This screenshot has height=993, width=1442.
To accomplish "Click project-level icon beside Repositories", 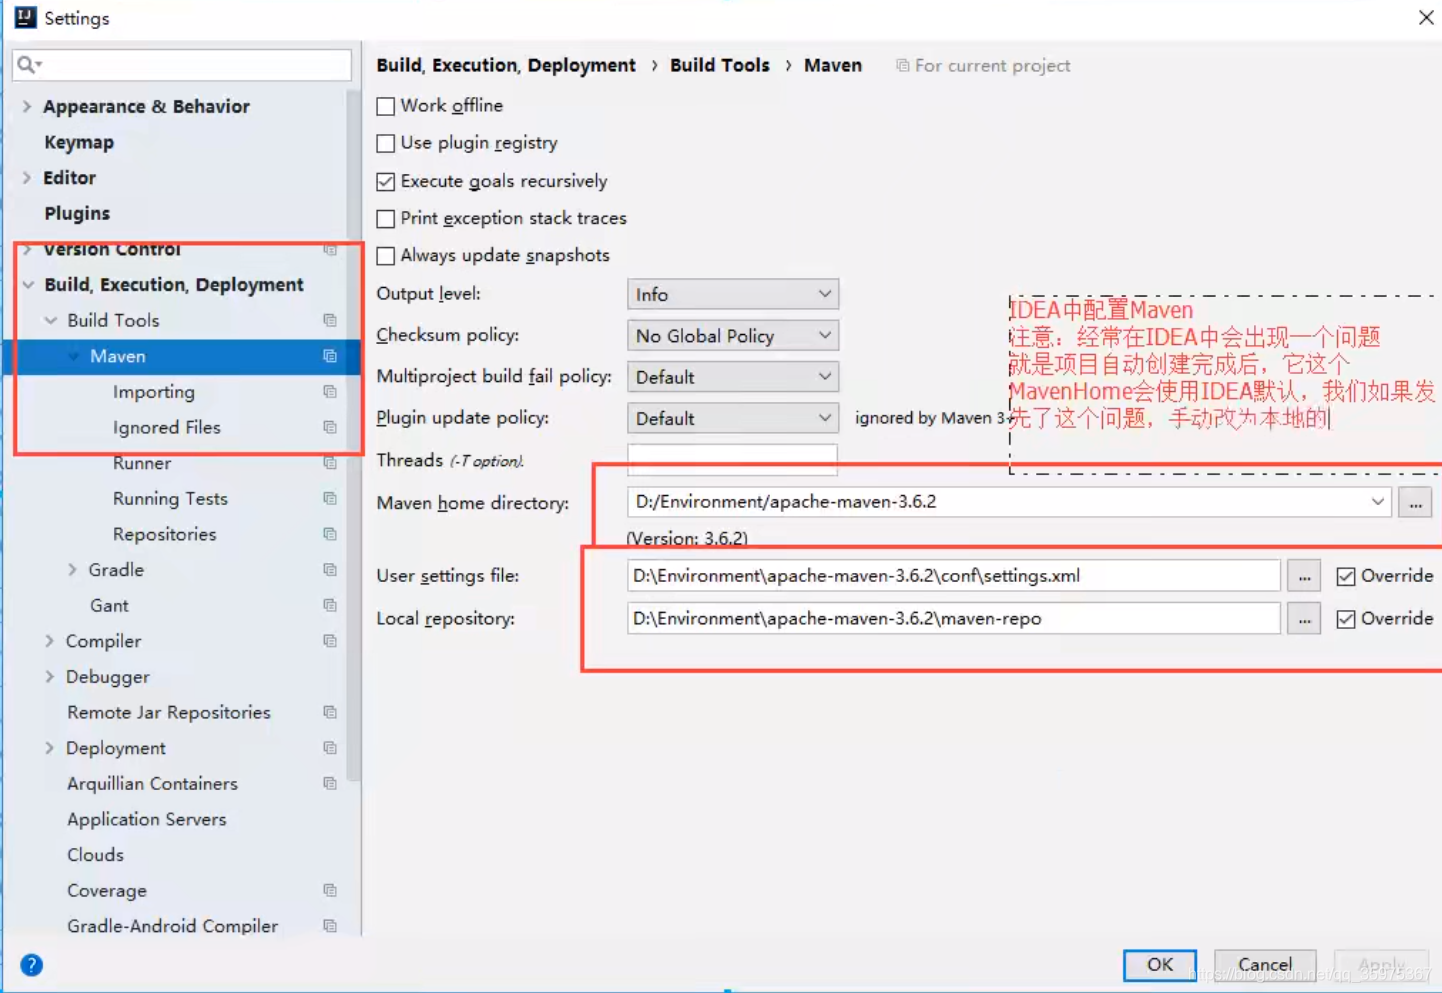I will click(x=329, y=534).
